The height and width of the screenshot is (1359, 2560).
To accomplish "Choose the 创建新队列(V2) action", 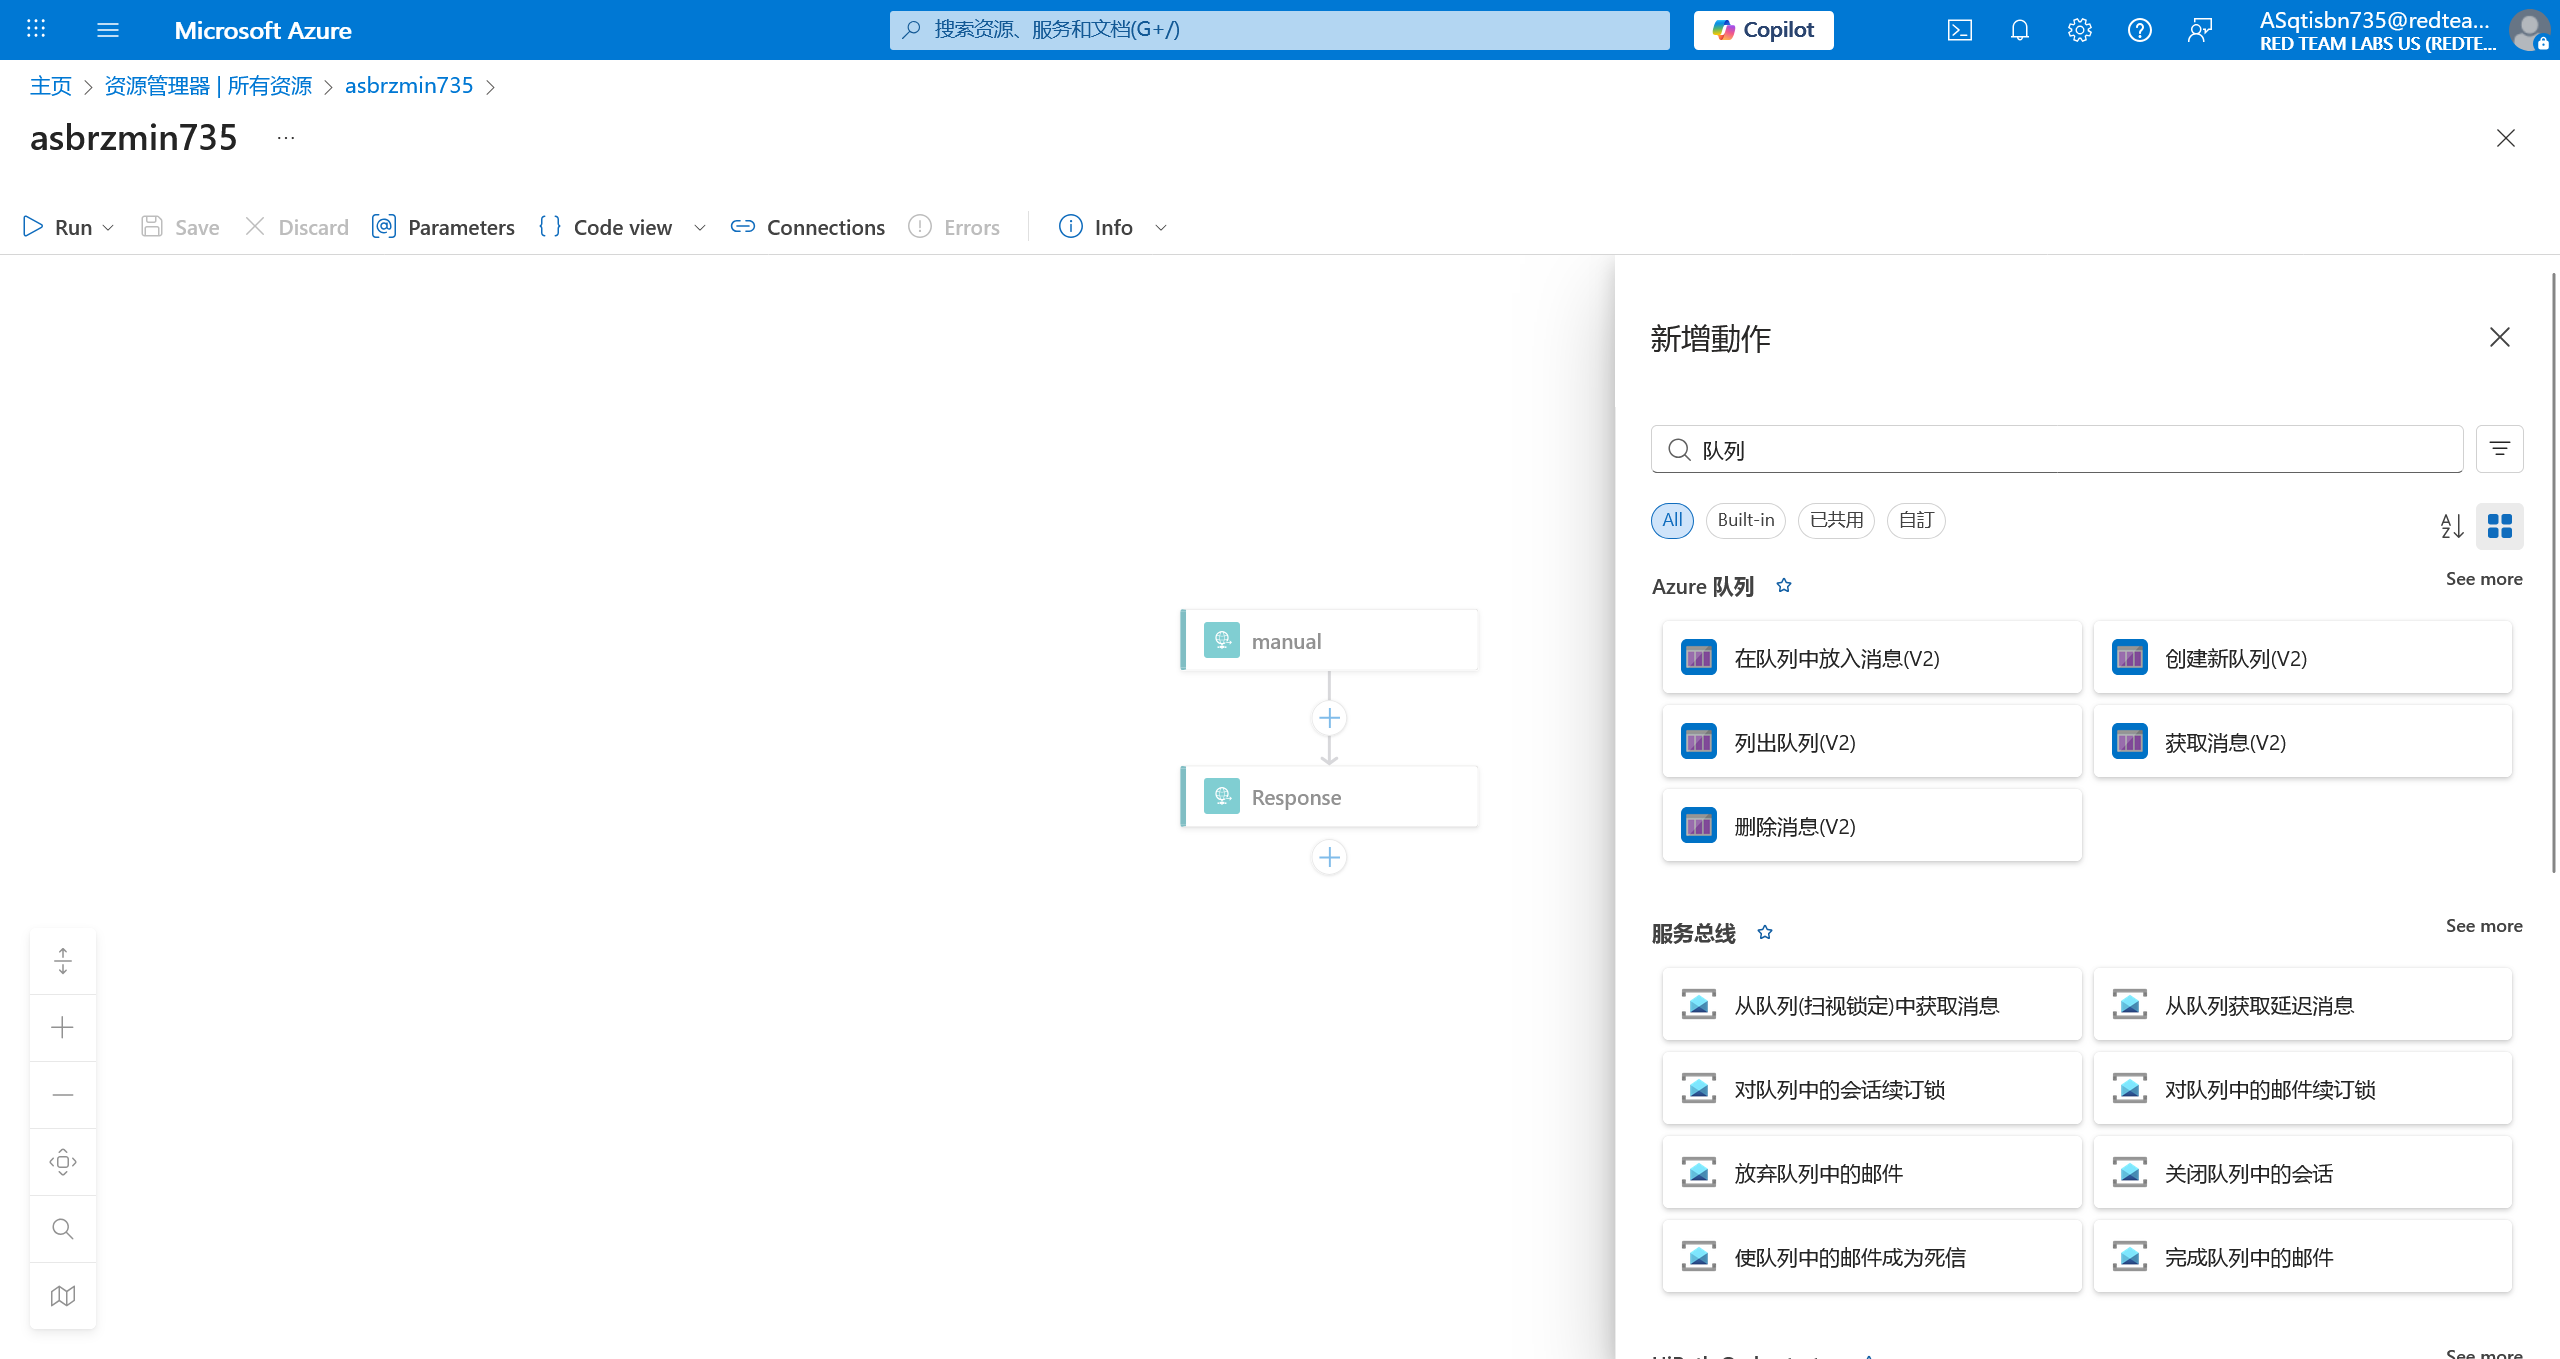I will click(x=2302, y=658).
